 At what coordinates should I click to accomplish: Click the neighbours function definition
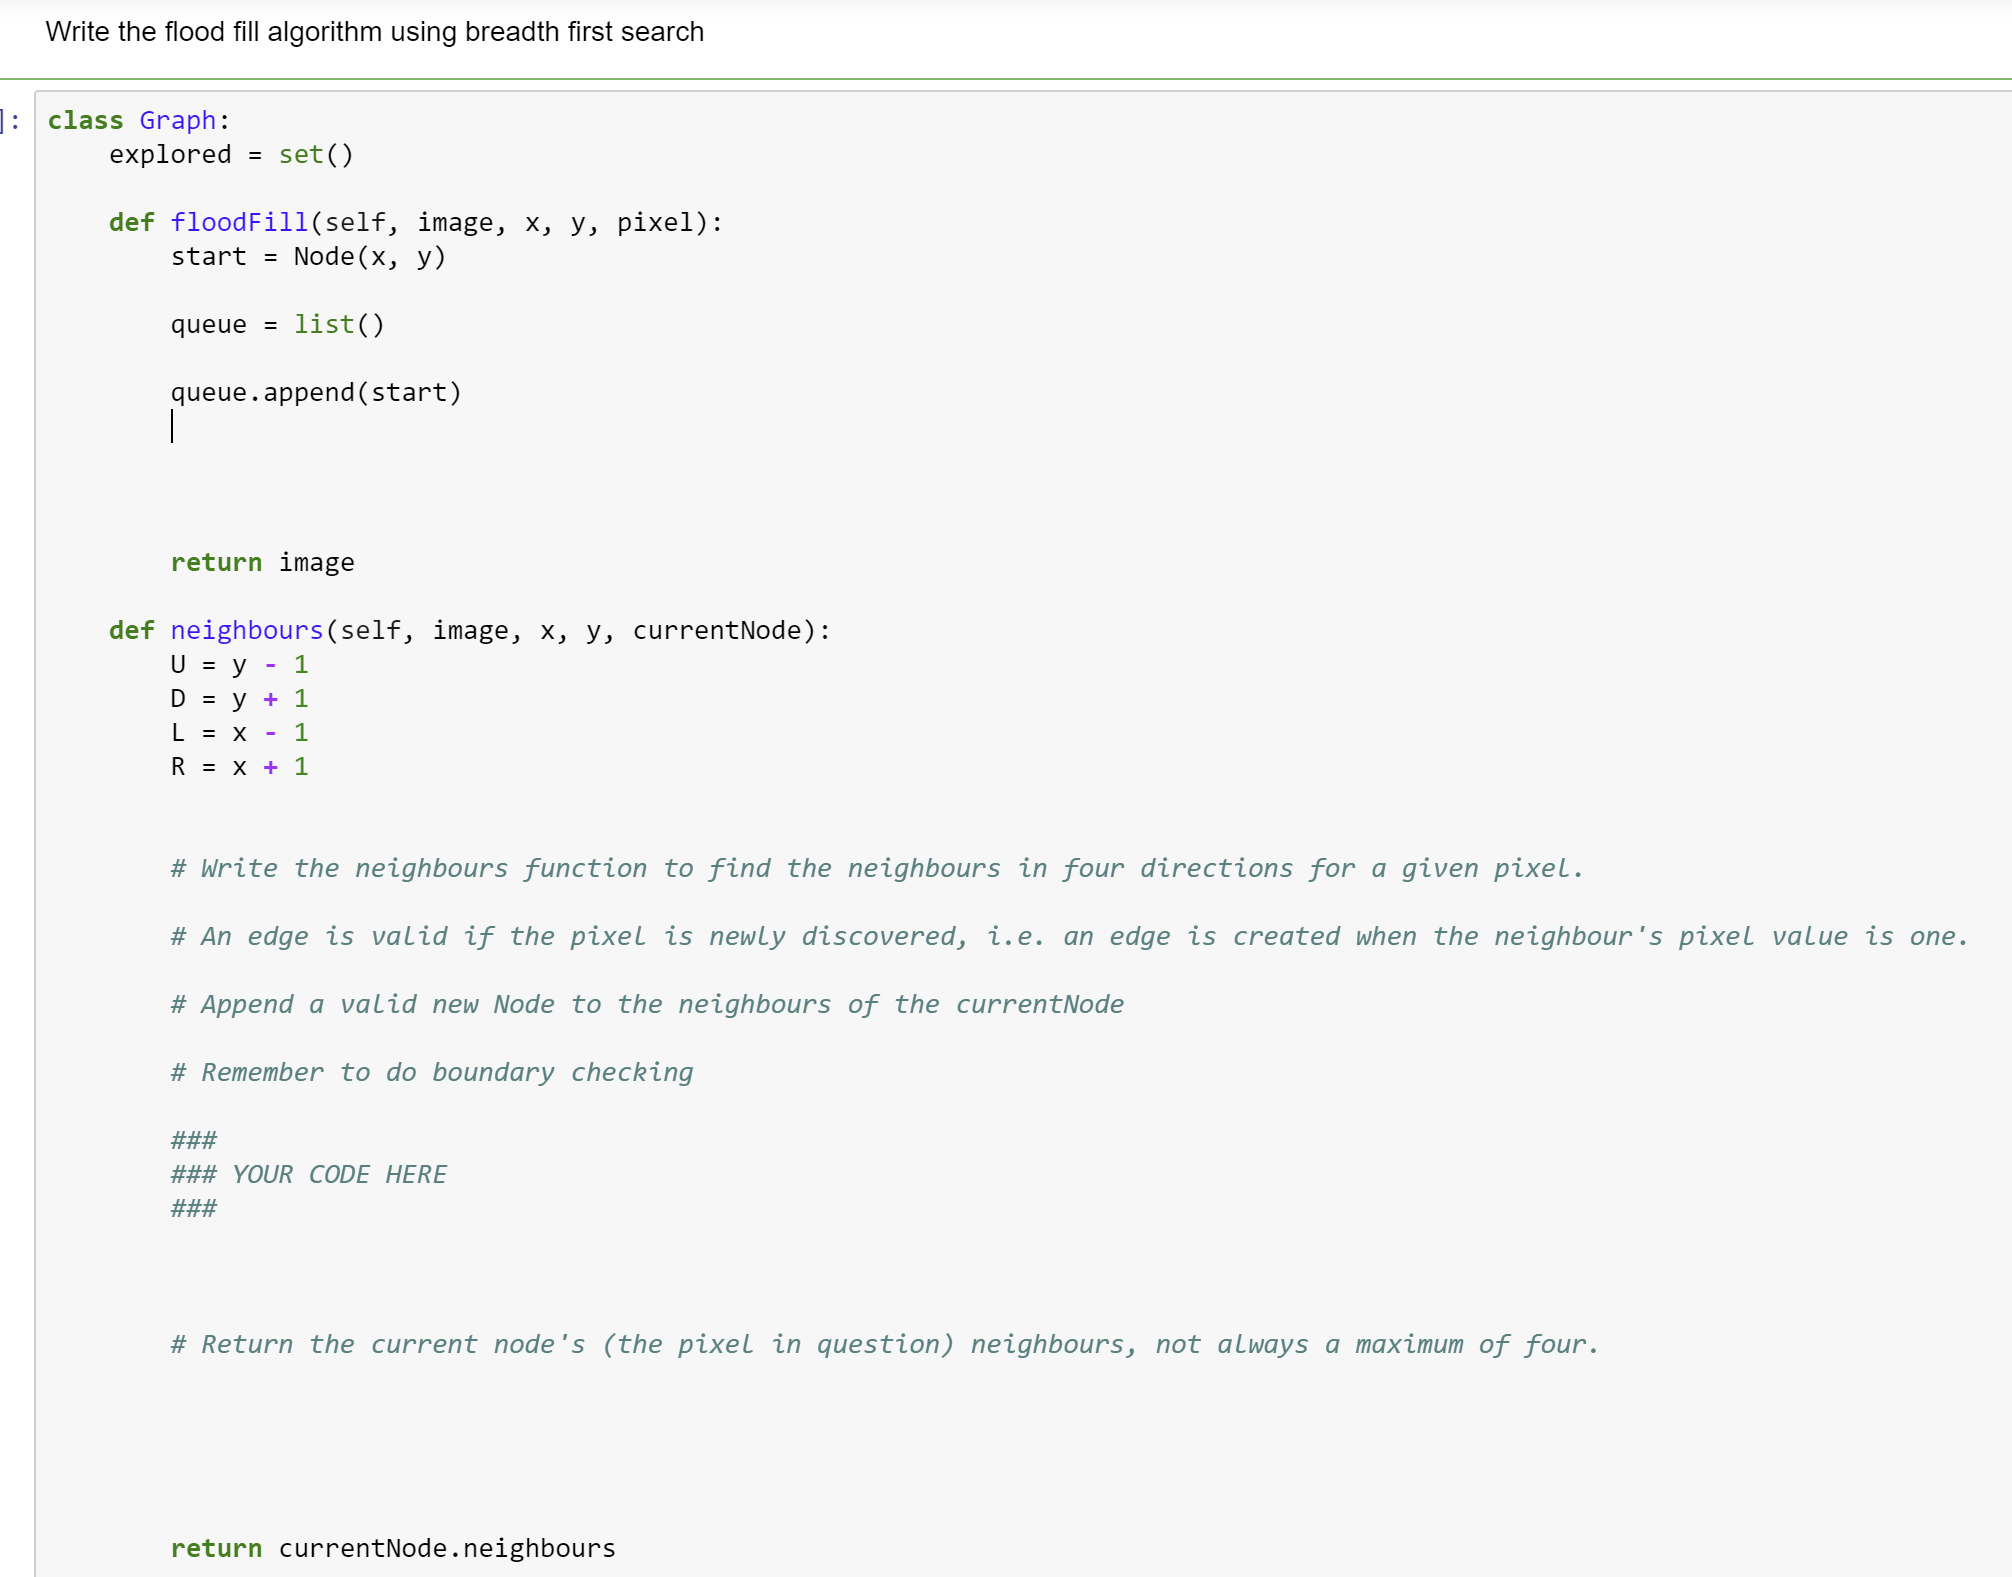246,629
